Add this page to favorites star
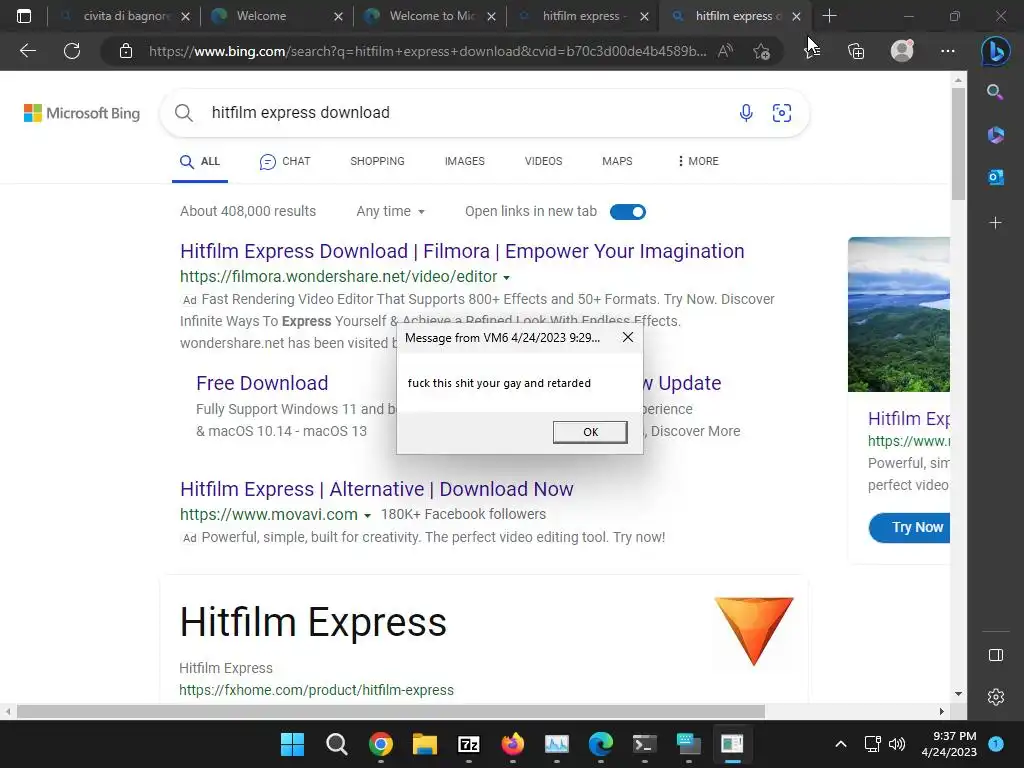This screenshot has width=1024, height=768. point(761,51)
